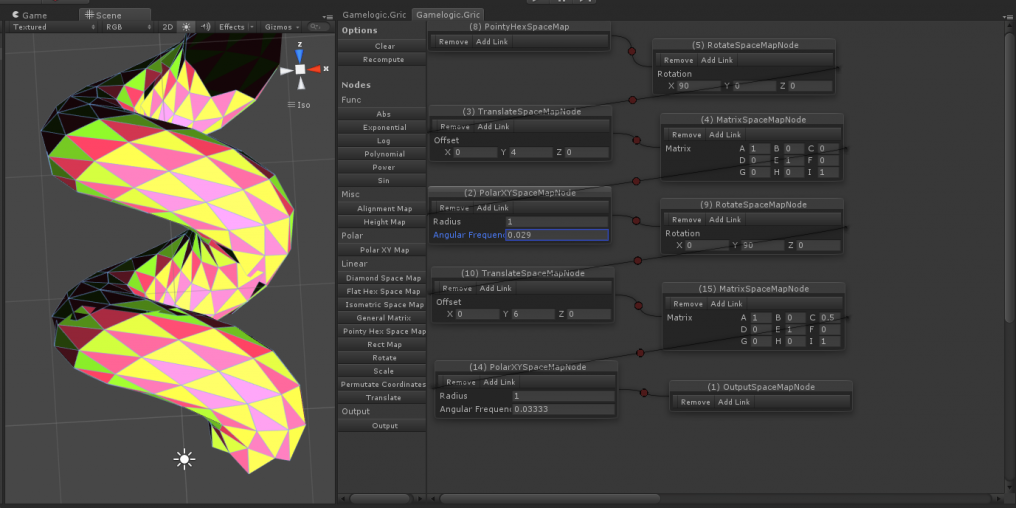Add a Pointy Hex Space Map node

point(384,331)
